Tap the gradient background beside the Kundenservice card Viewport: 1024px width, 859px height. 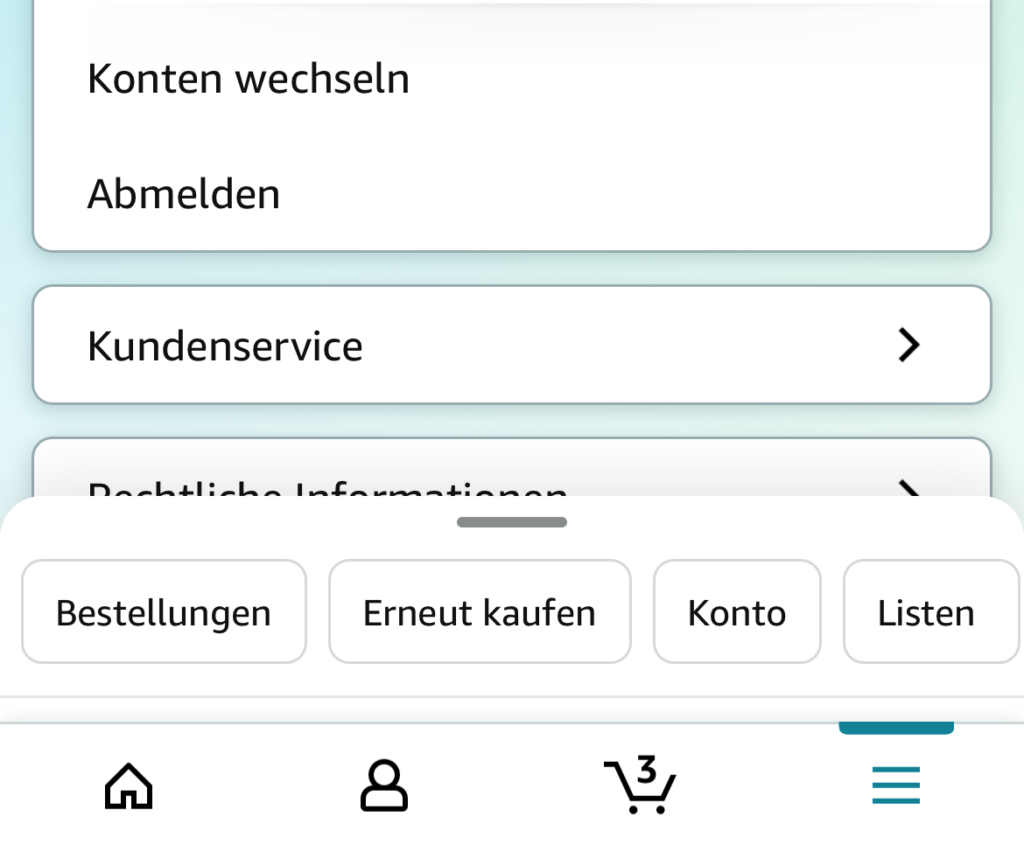coord(16,345)
